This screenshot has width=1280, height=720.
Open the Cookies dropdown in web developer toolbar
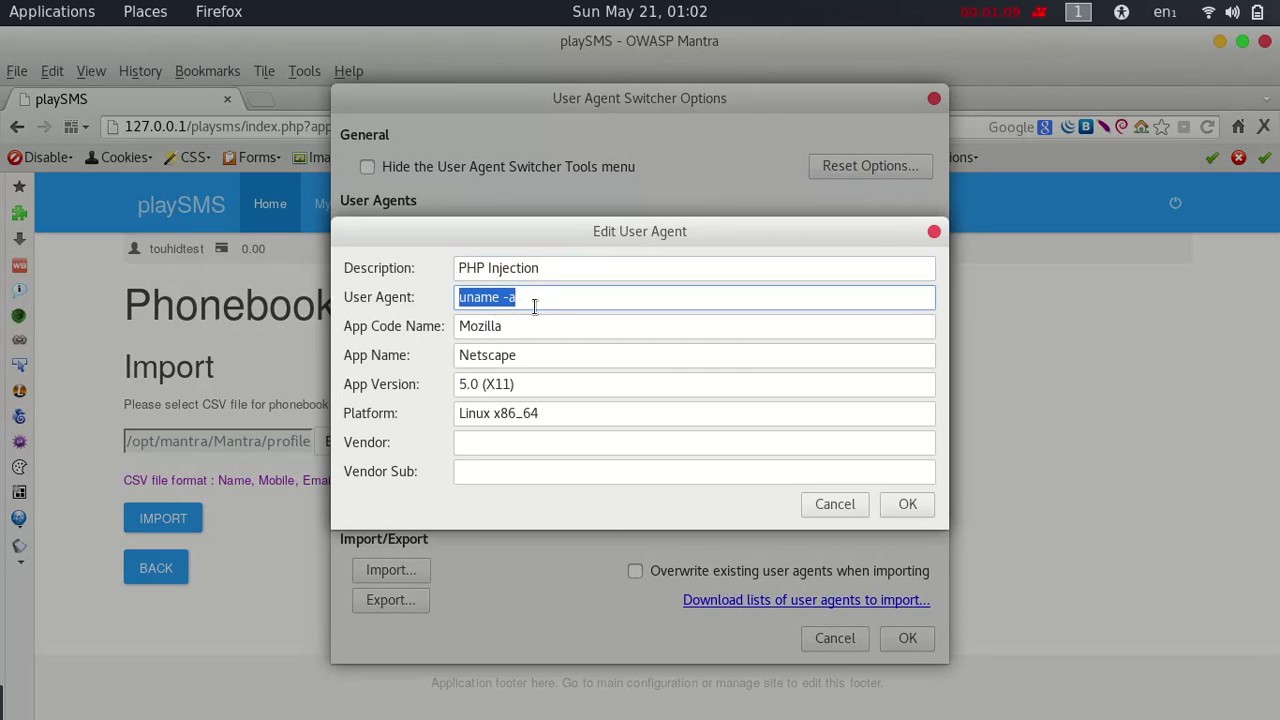point(119,157)
